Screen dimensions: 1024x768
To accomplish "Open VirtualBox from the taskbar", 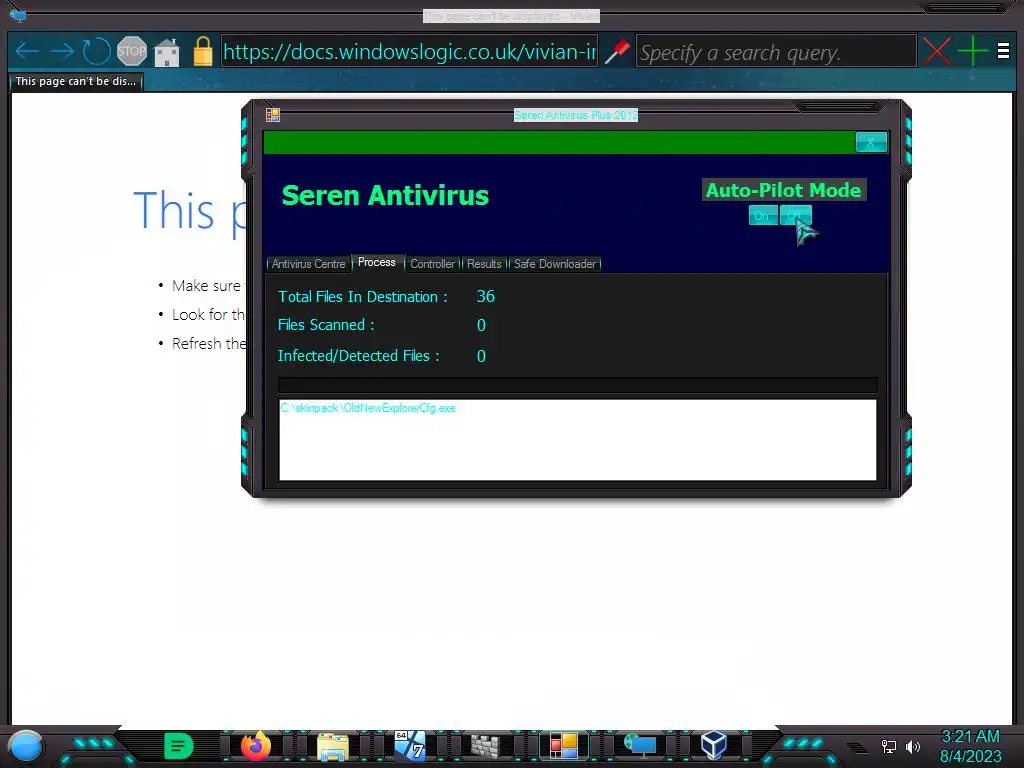I will tap(714, 745).
